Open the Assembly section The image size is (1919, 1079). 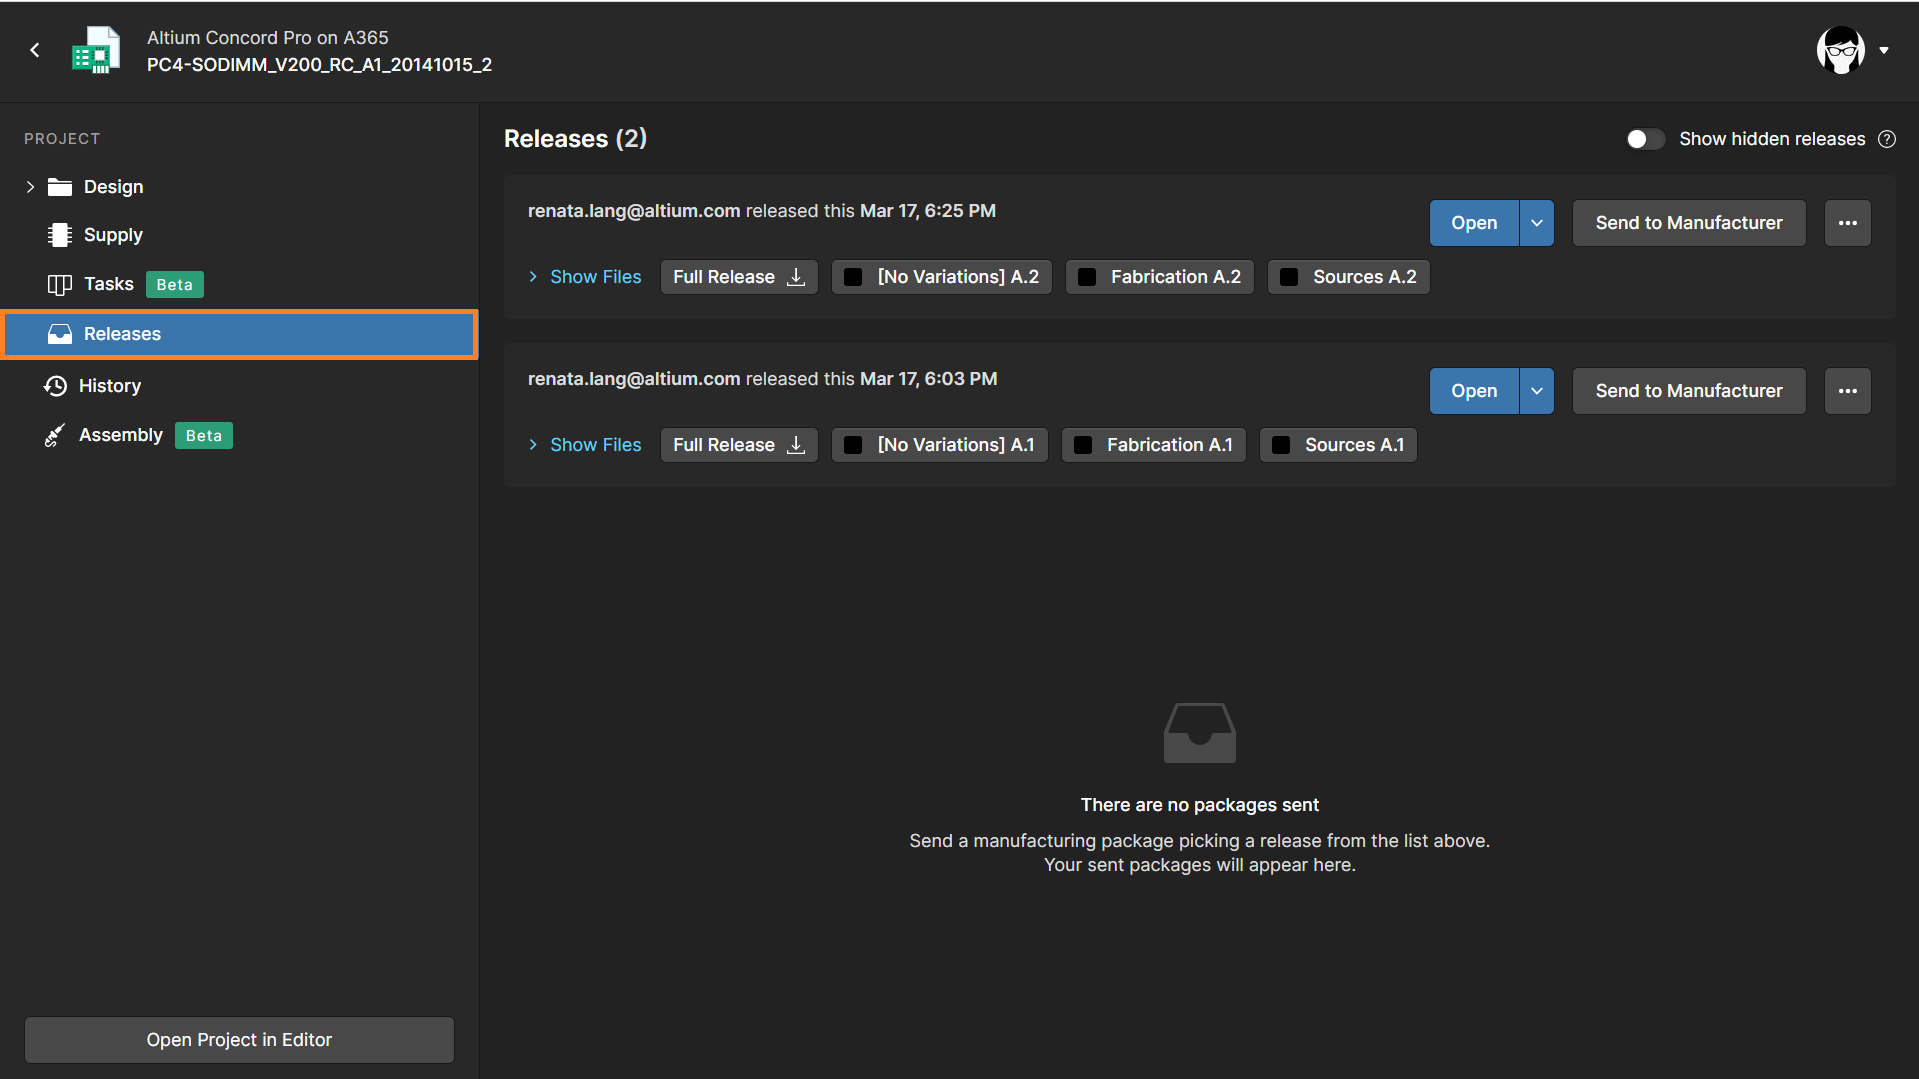(120, 435)
